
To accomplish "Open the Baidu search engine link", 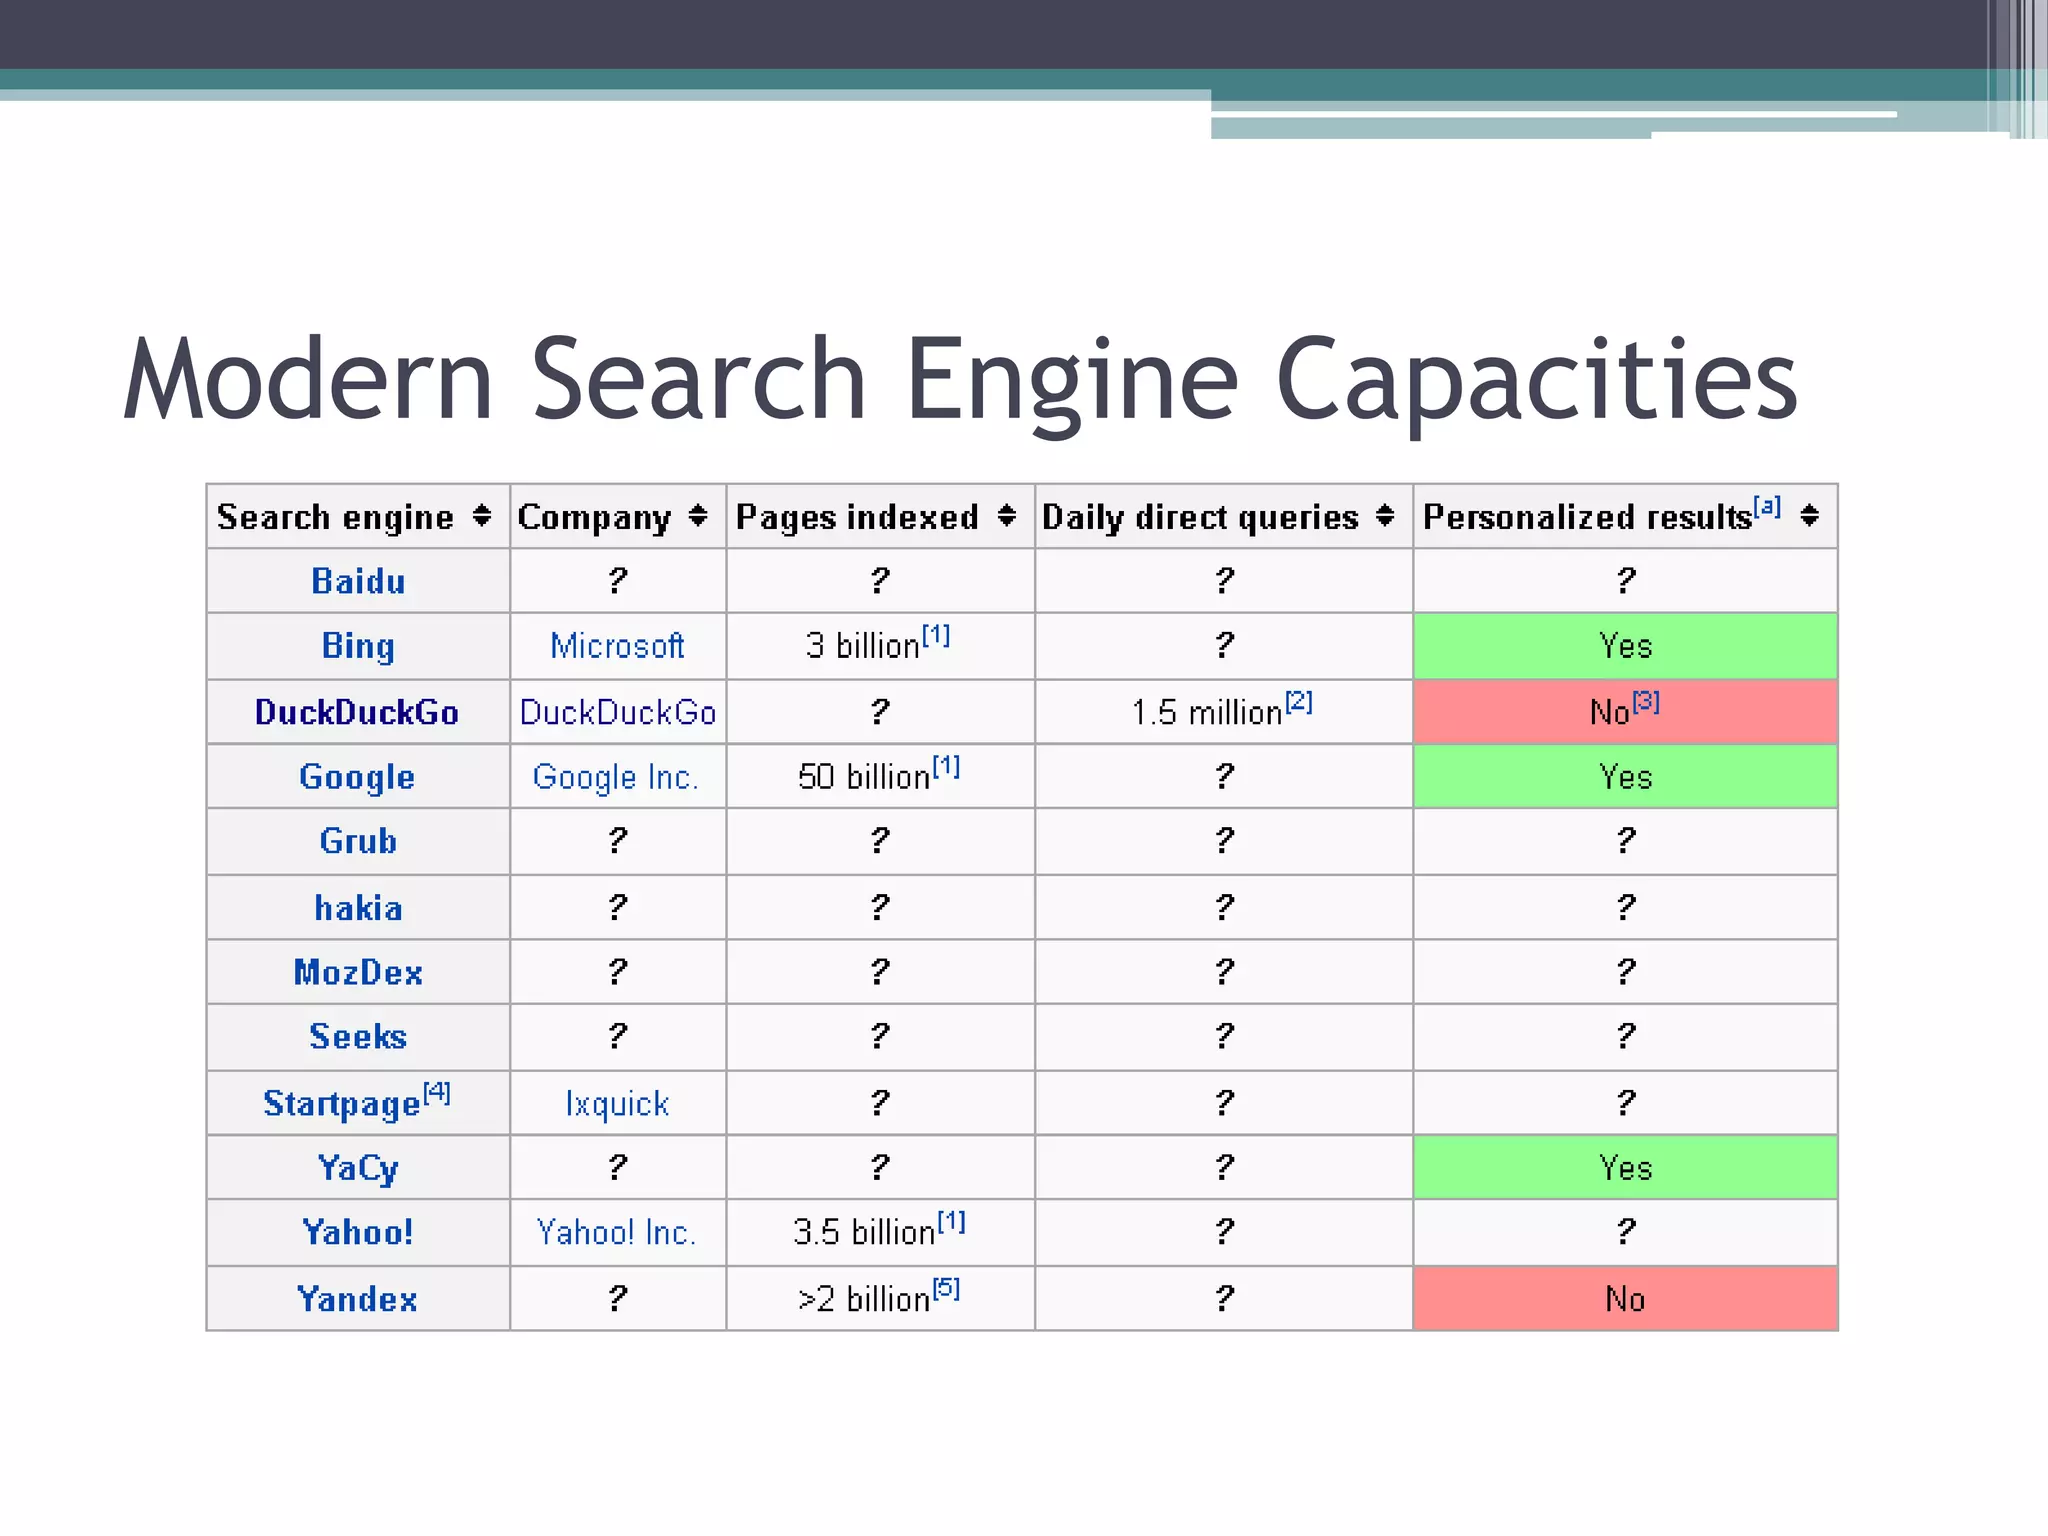I will coord(358,581).
